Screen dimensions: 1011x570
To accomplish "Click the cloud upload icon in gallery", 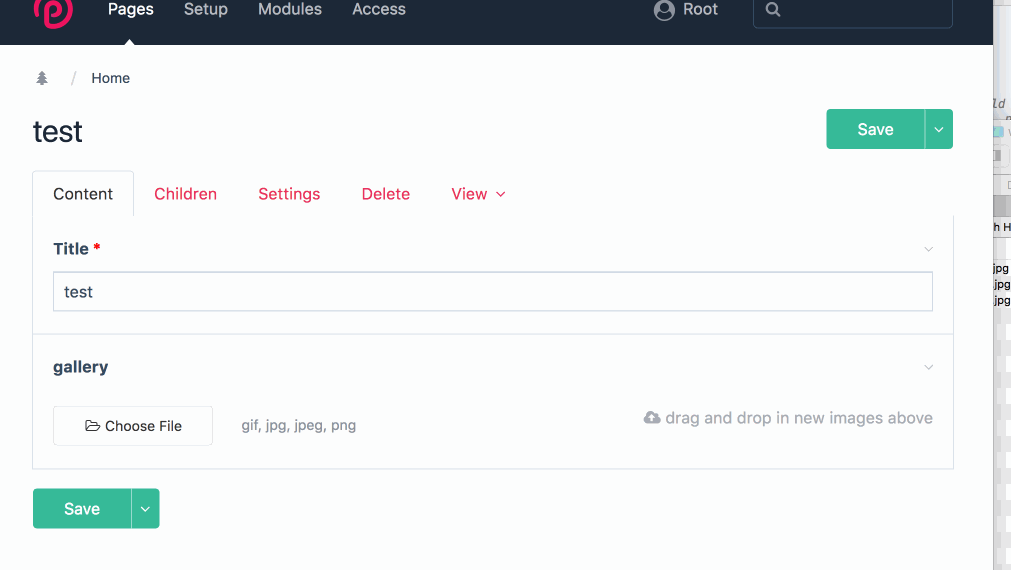I will click(x=652, y=418).
